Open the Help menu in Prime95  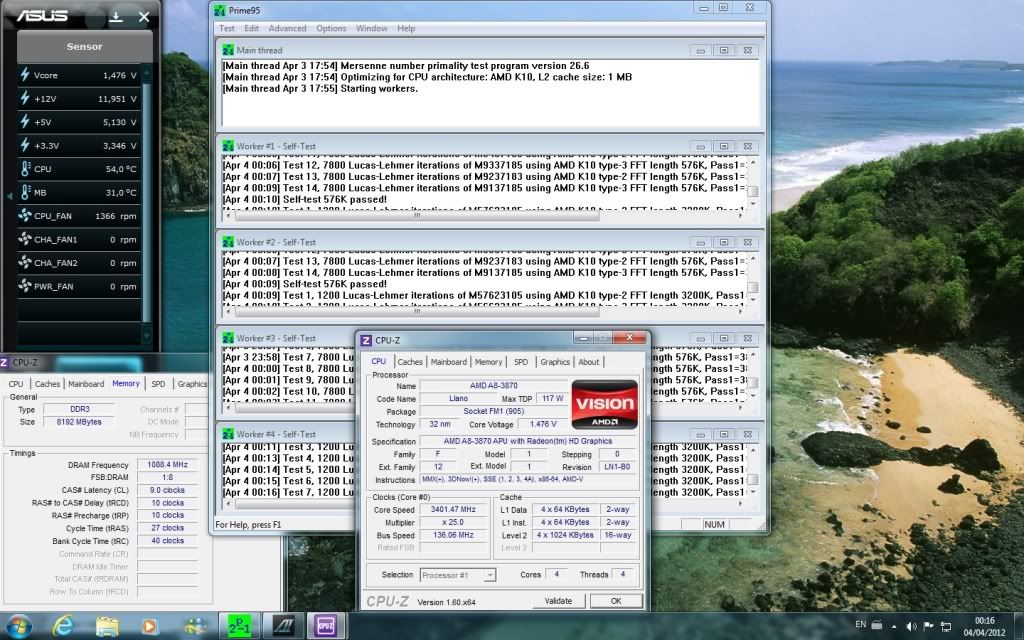(x=406, y=28)
